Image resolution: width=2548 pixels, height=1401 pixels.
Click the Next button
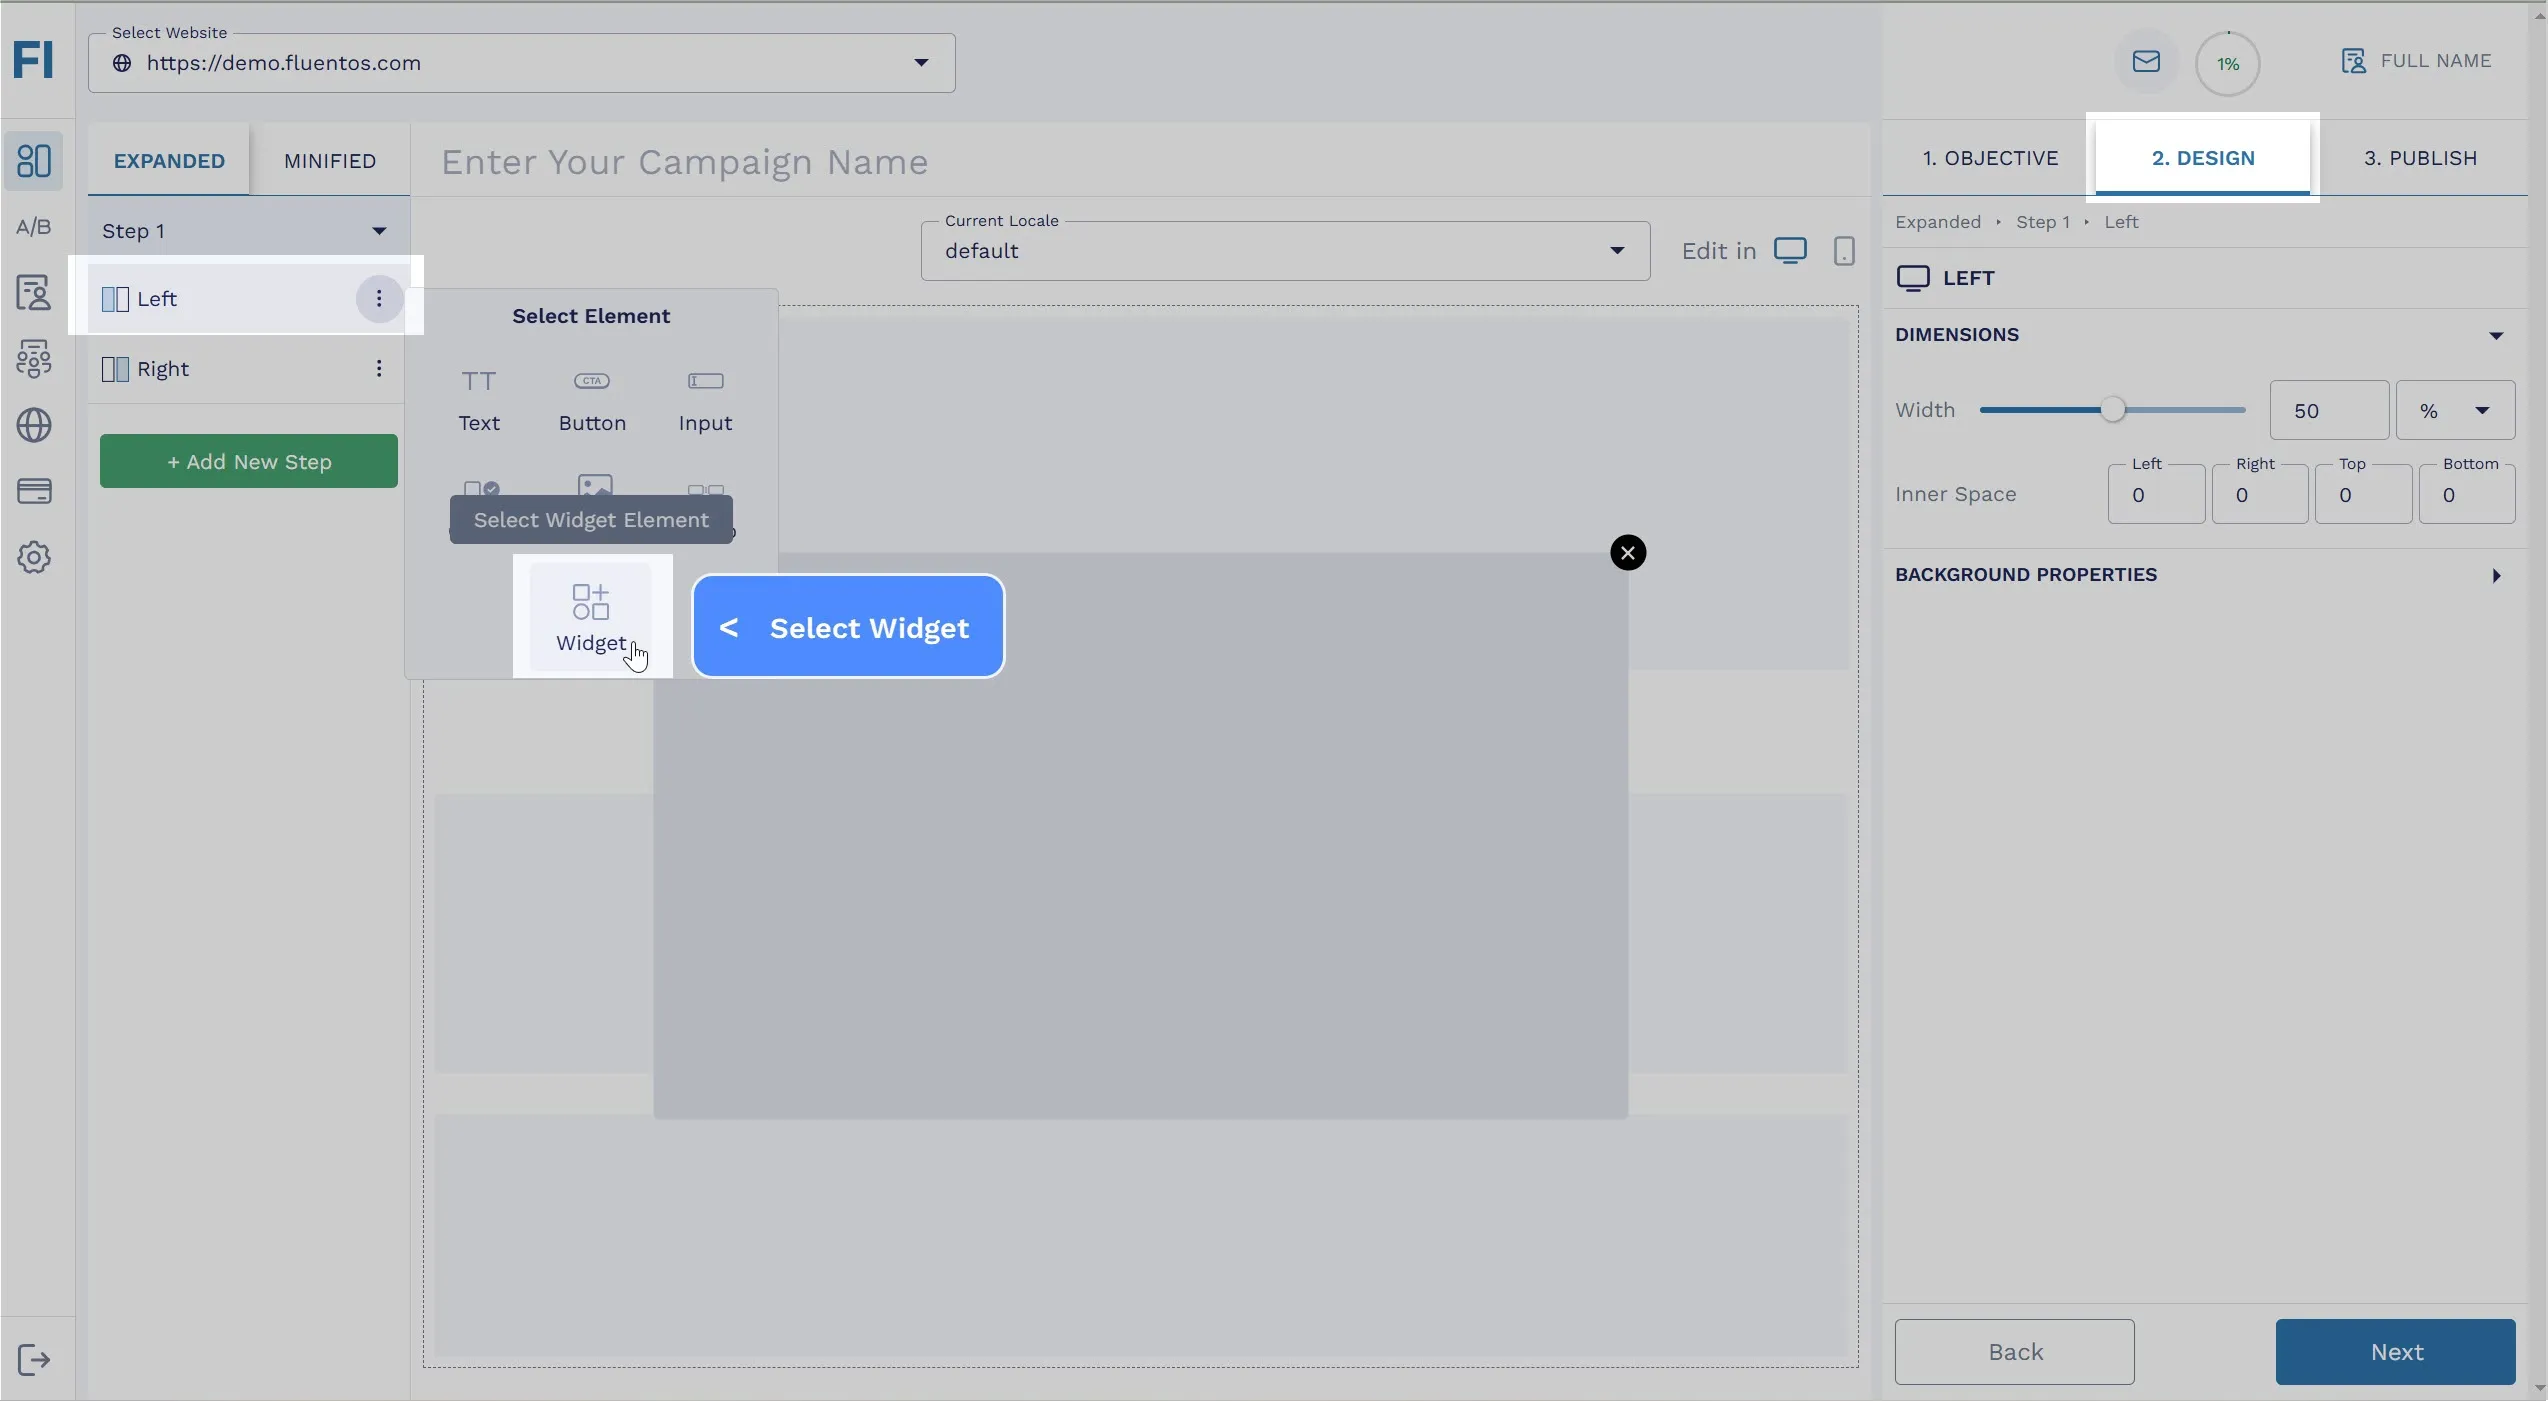2395,1352
